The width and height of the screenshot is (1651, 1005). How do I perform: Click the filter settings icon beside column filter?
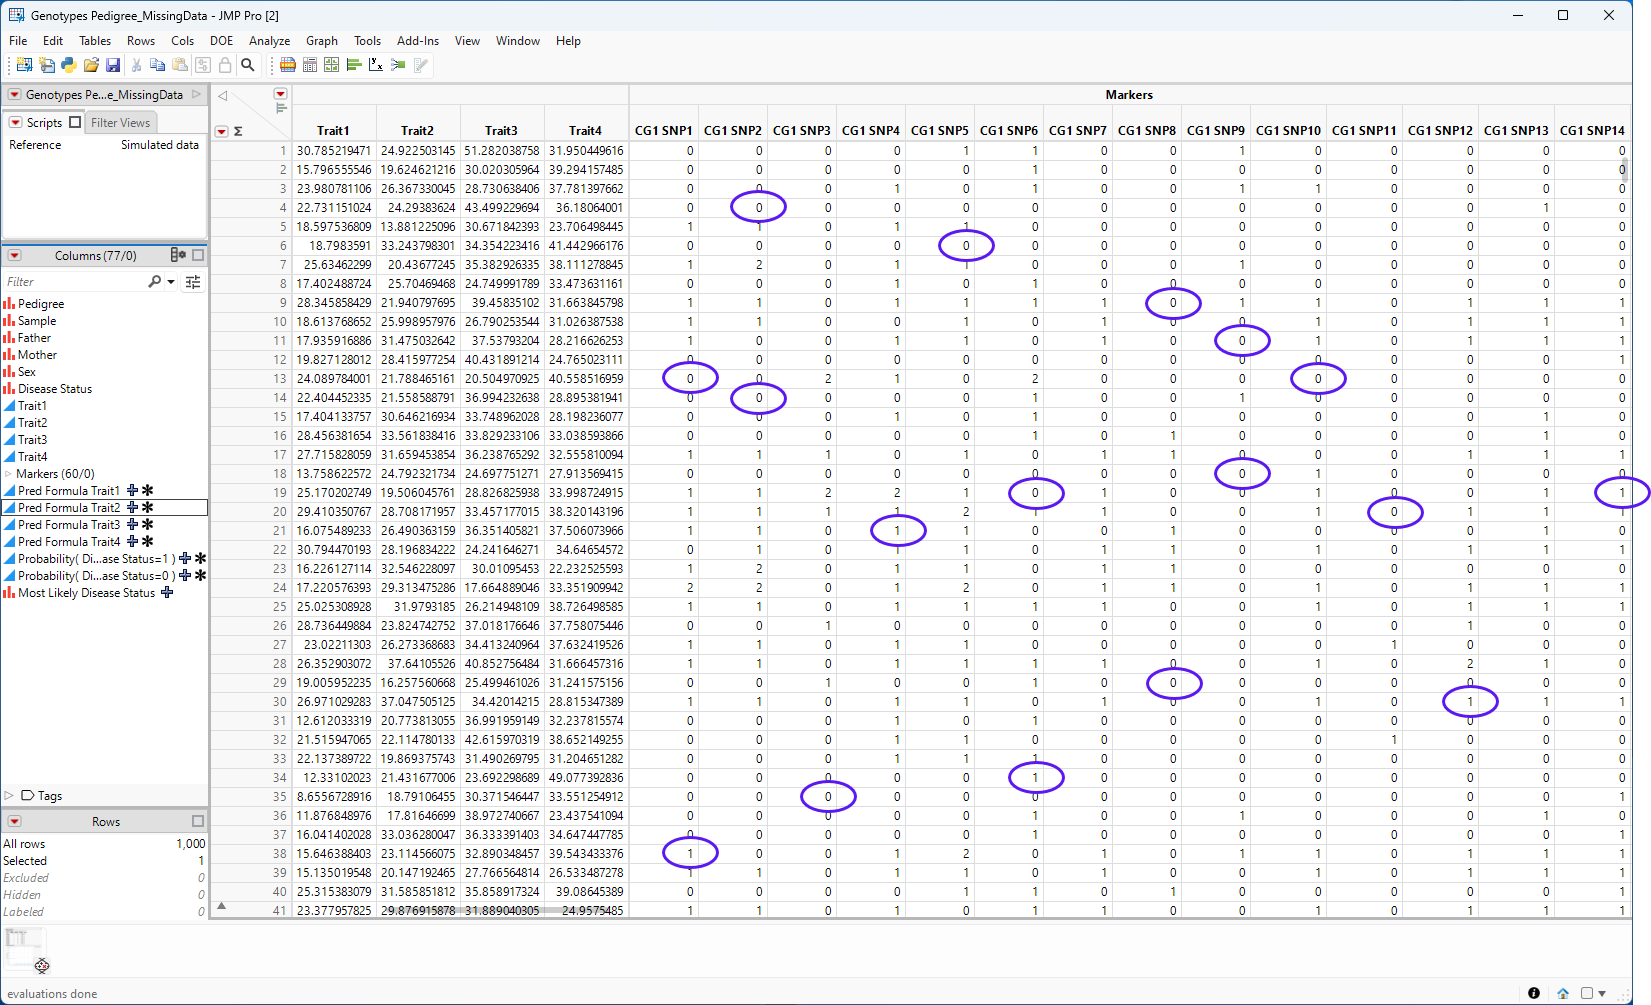point(193,282)
